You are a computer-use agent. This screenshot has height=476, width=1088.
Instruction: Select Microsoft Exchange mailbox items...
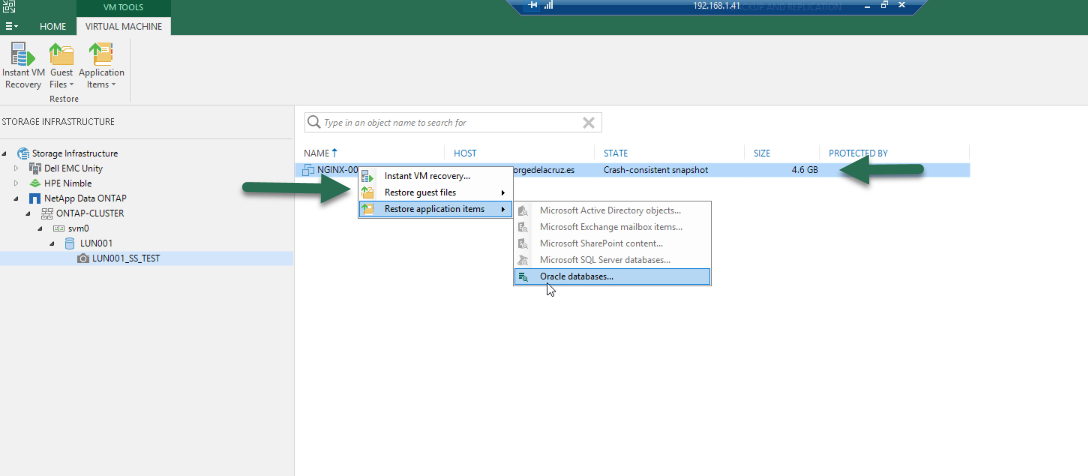(612, 227)
